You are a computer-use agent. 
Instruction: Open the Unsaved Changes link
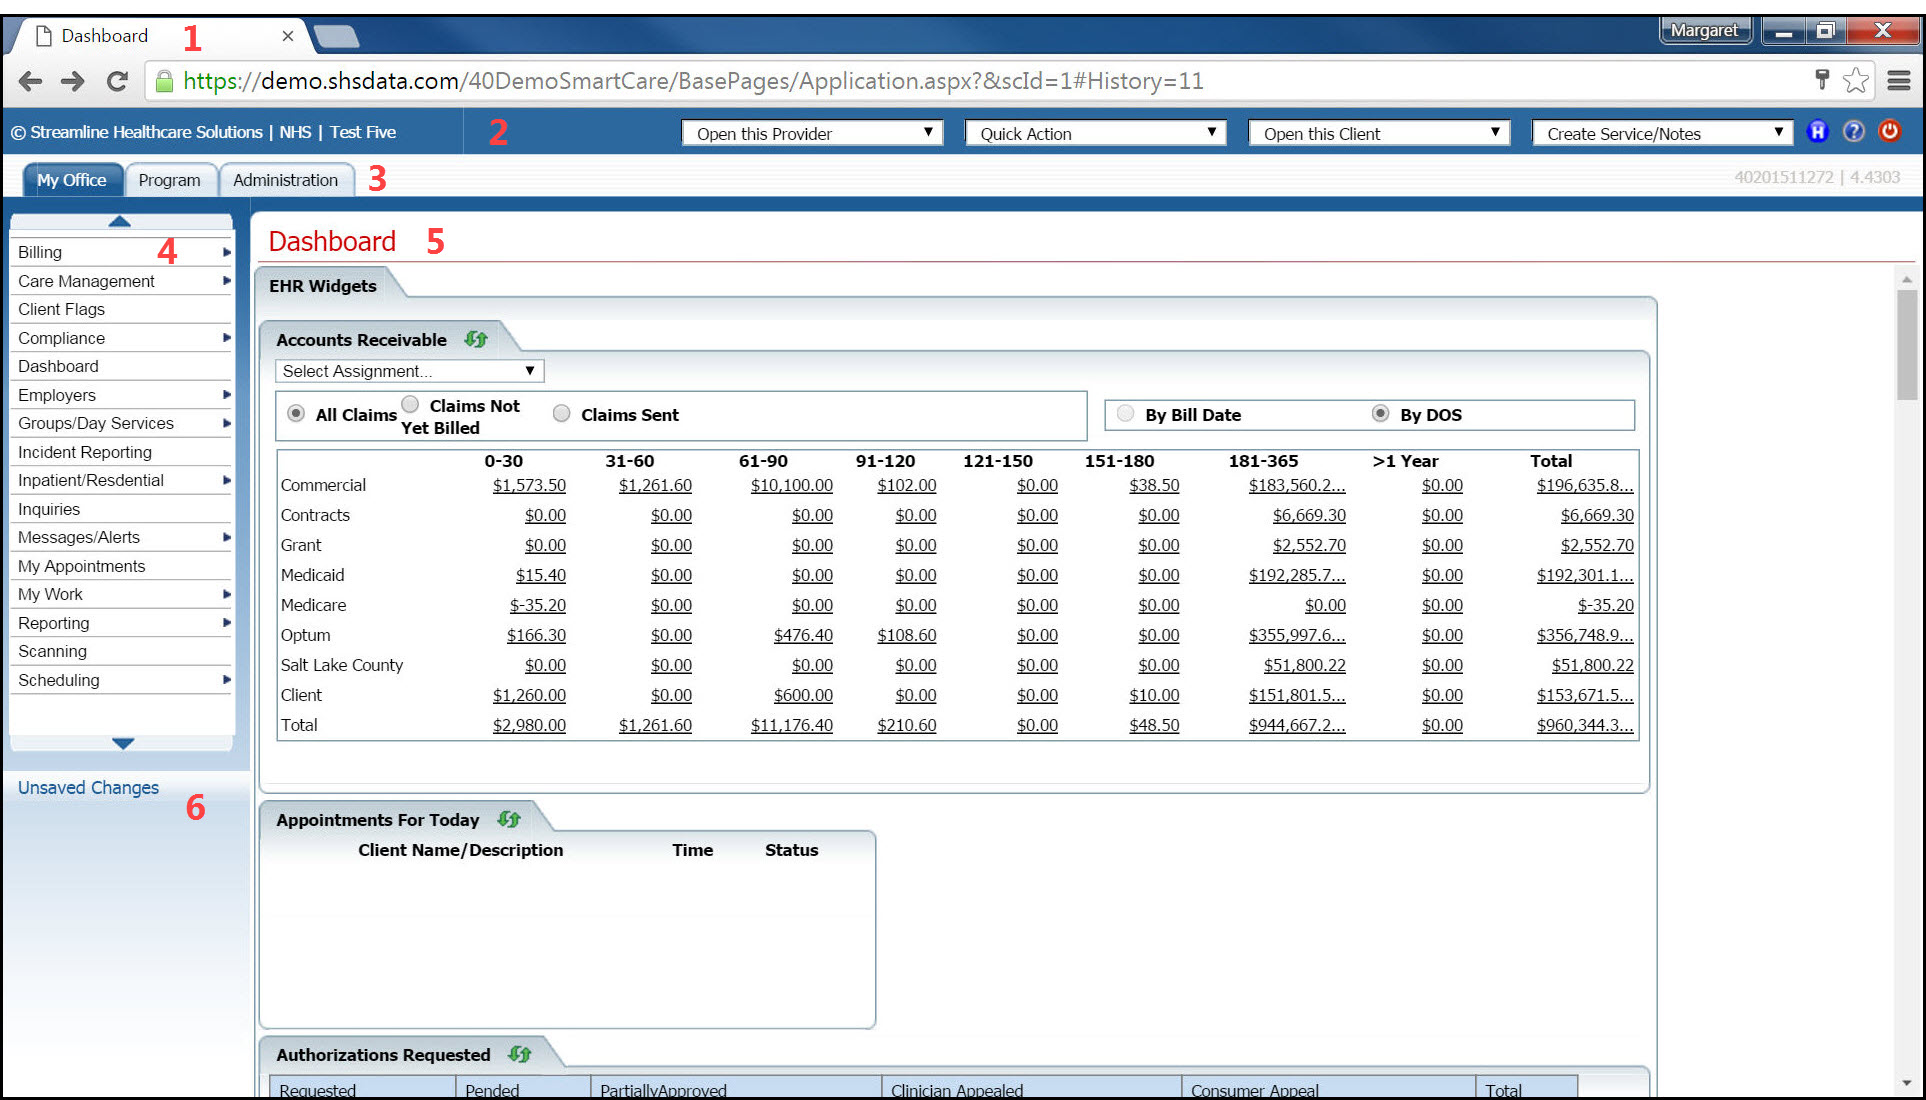88,788
